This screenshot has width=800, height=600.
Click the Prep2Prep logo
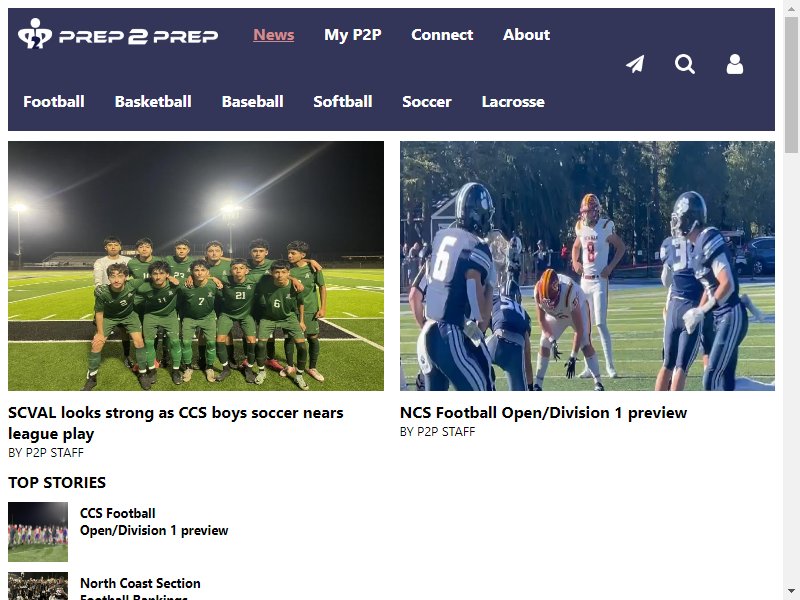tap(118, 34)
